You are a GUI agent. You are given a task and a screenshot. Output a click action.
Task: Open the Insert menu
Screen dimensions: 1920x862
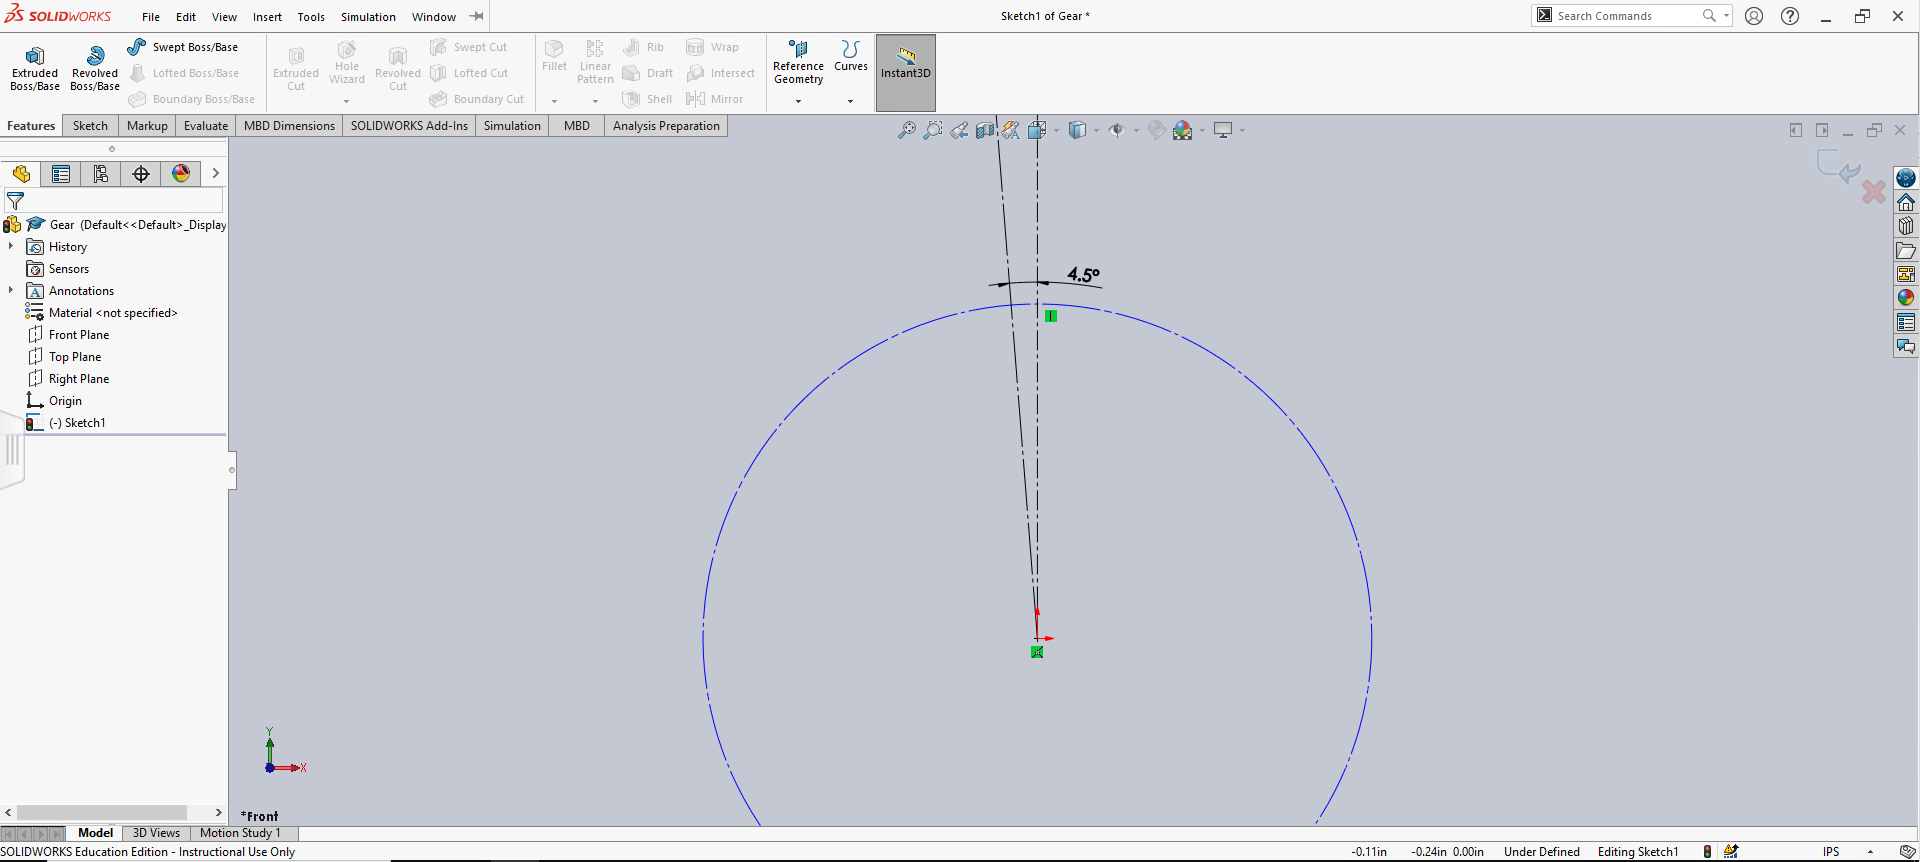(267, 17)
